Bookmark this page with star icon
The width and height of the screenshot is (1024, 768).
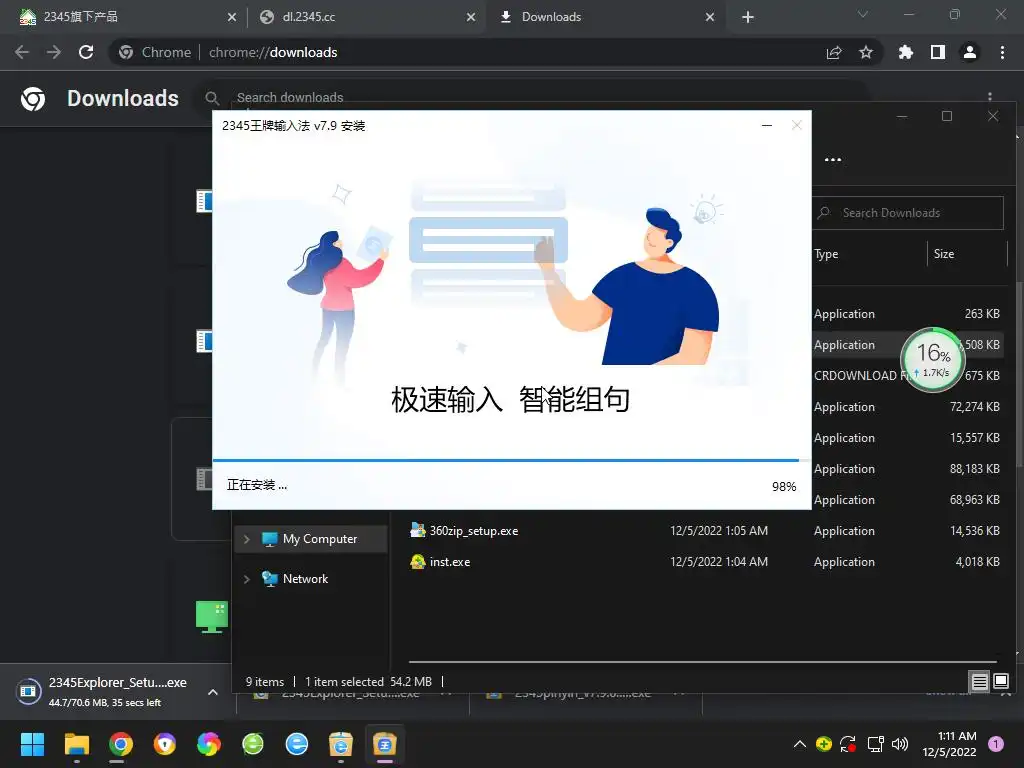866,52
